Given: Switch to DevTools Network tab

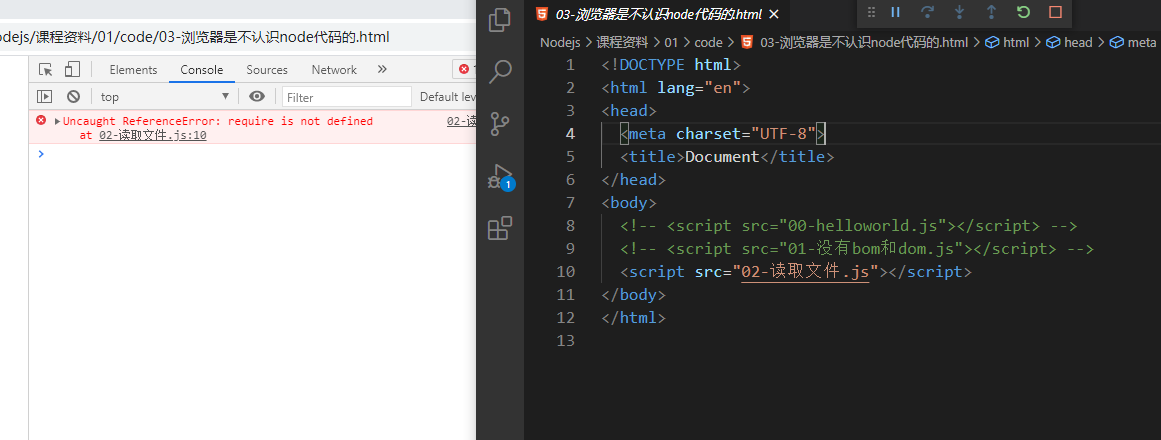Looking at the screenshot, I should pos(334,70).
